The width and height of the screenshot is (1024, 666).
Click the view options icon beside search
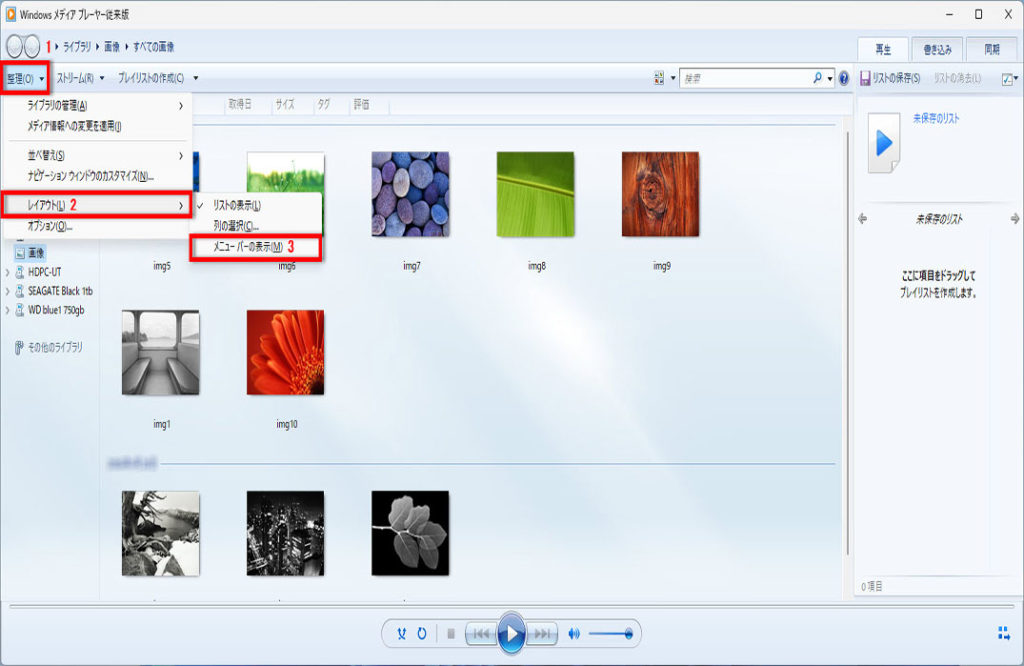click(659, 78)
